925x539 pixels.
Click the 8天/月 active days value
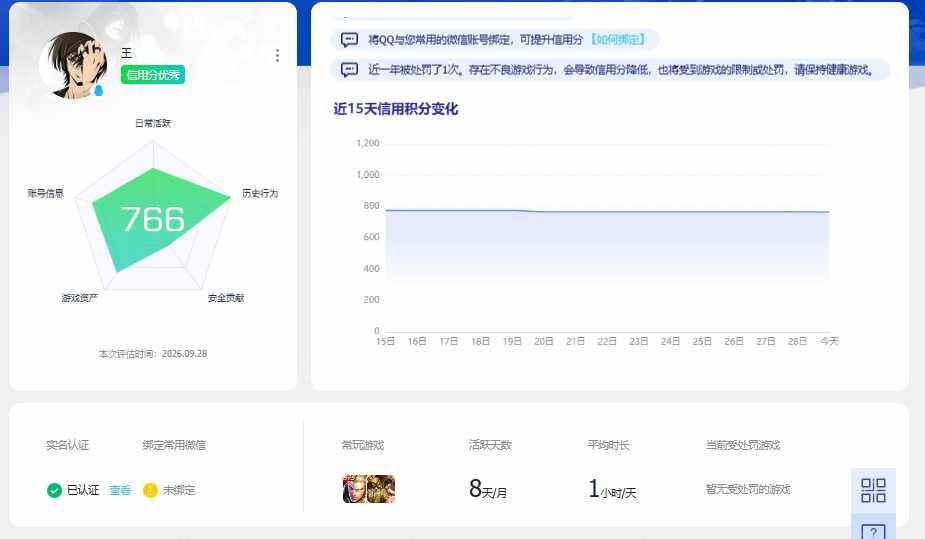(x=488, y=489)
